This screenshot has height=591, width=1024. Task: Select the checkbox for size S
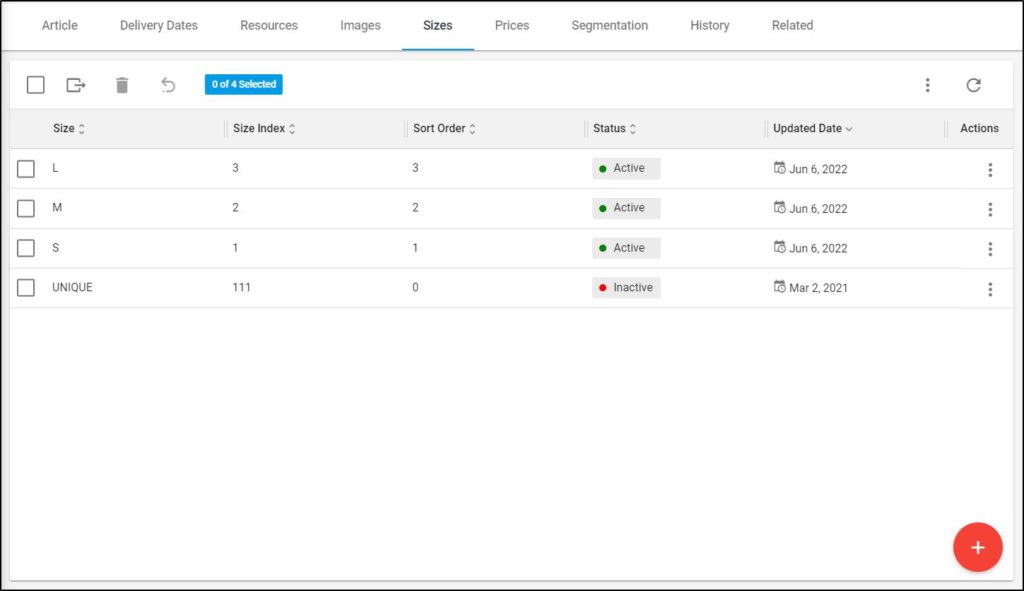26,248
